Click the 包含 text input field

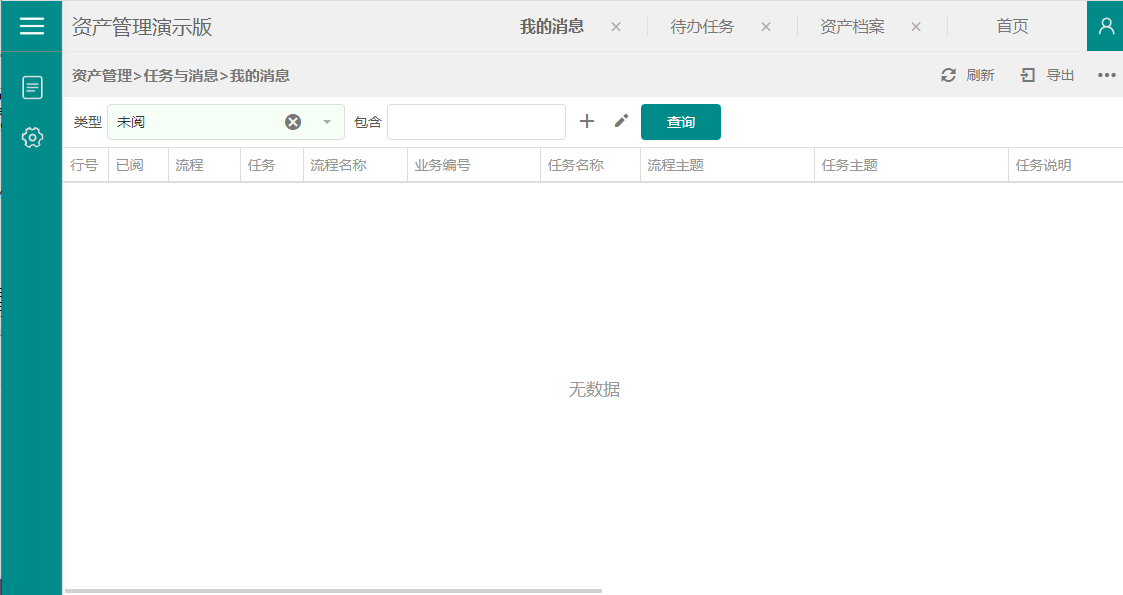point(476,122)
